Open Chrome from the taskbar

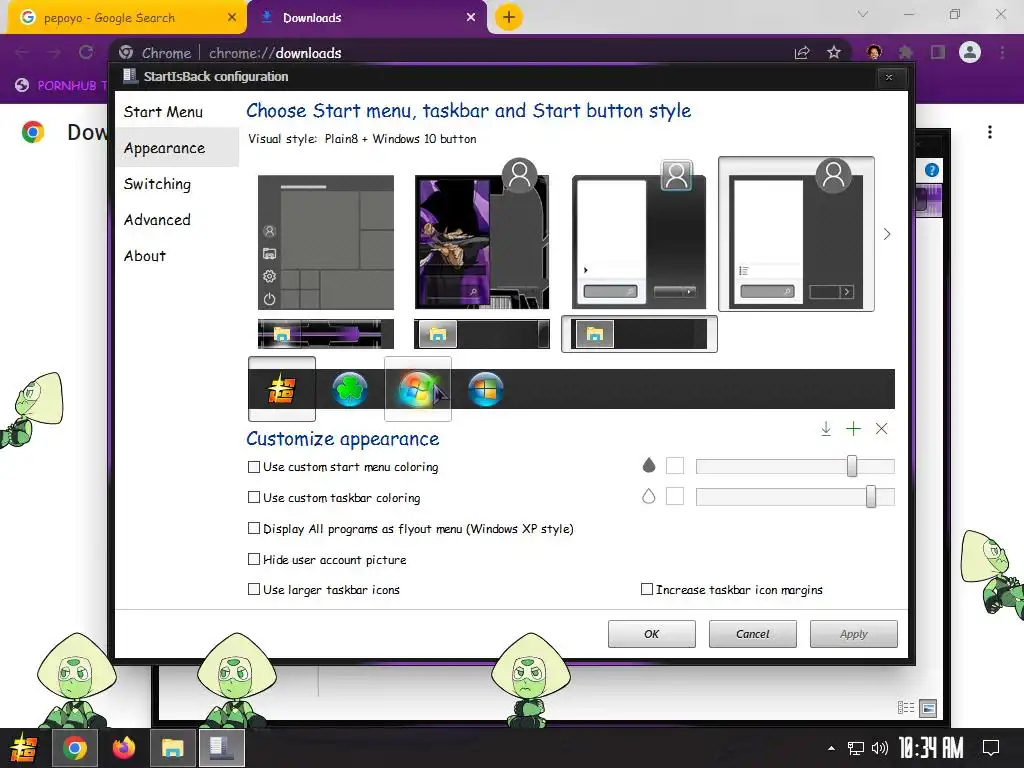click(74, 748)
